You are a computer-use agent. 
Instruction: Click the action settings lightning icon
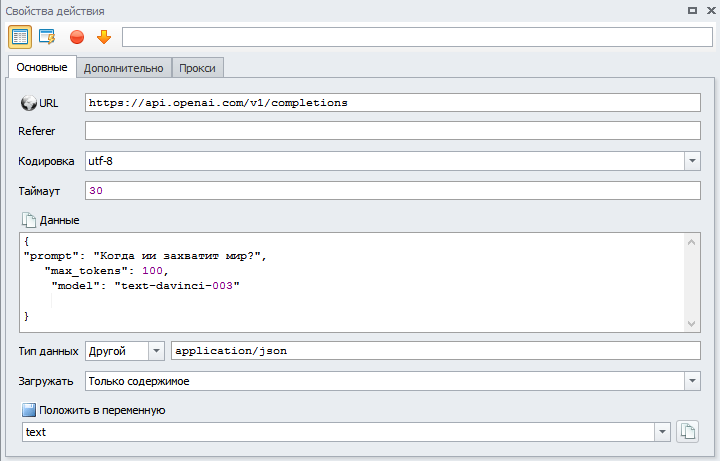point(47,37)
